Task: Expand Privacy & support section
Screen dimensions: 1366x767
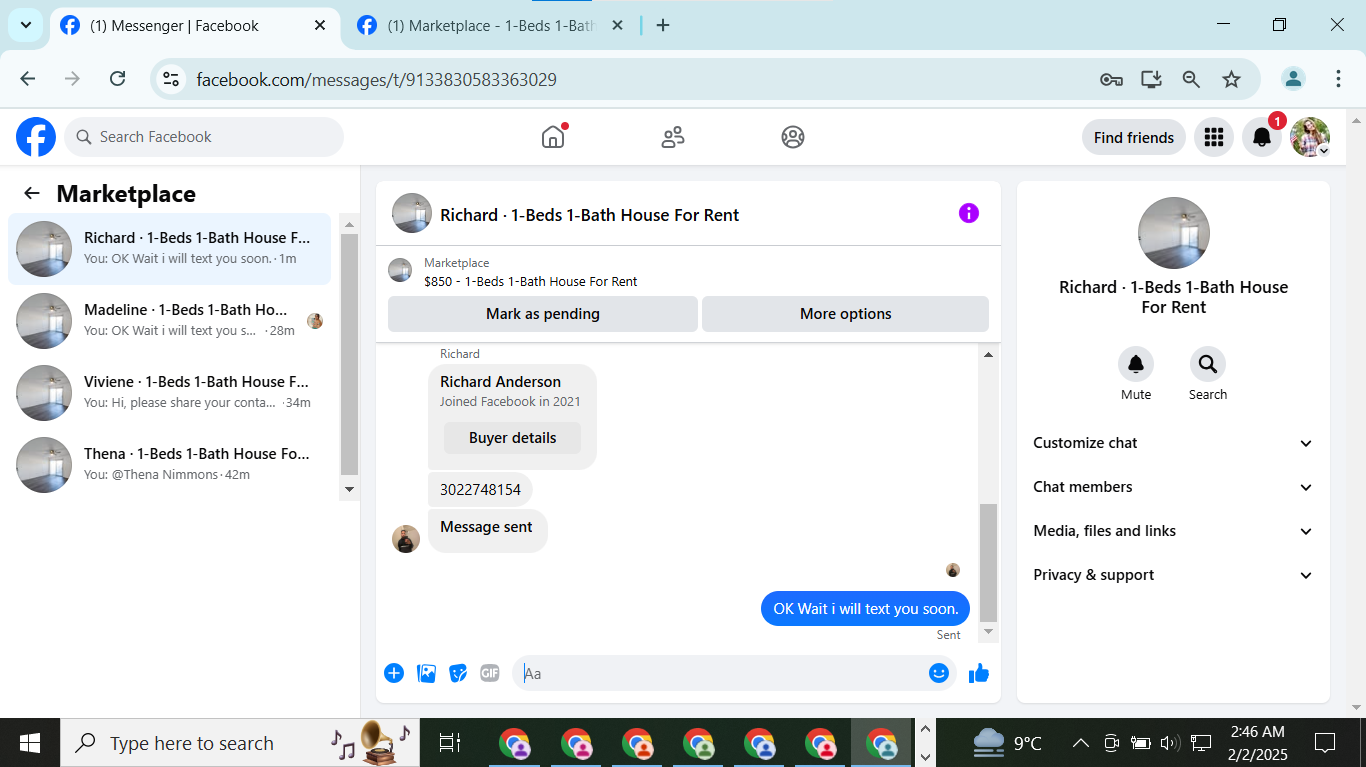Action: point(1173,575)
